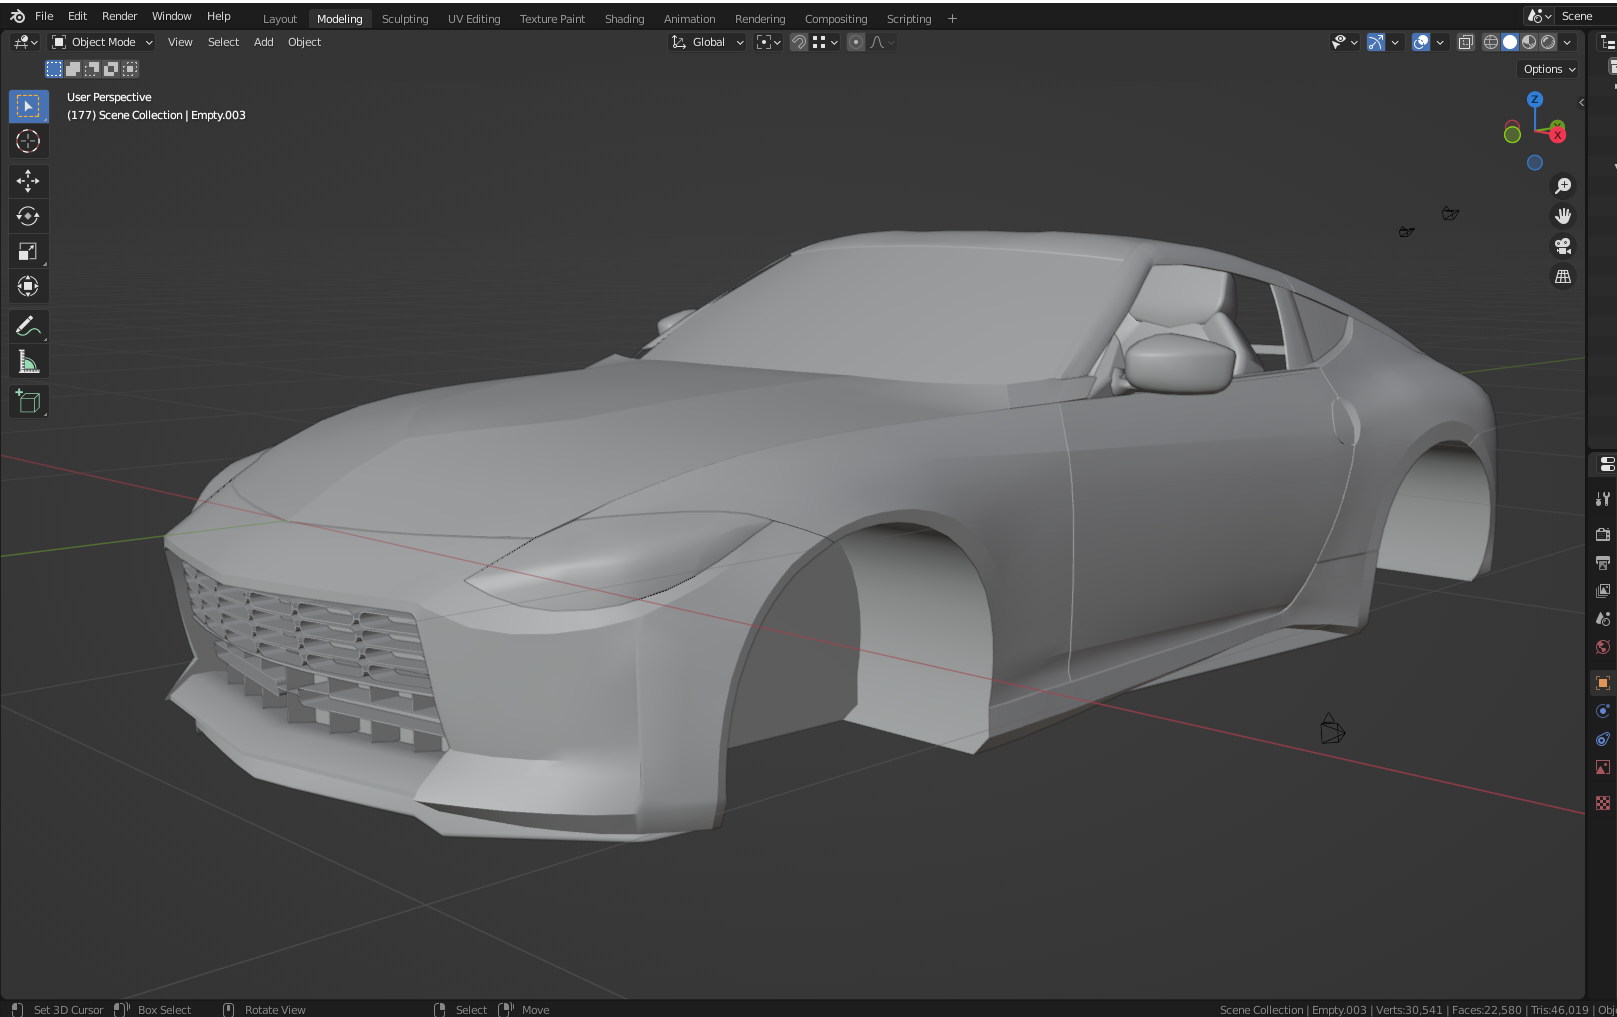Toggle viewport overlays visibility

pos(1421,42)
